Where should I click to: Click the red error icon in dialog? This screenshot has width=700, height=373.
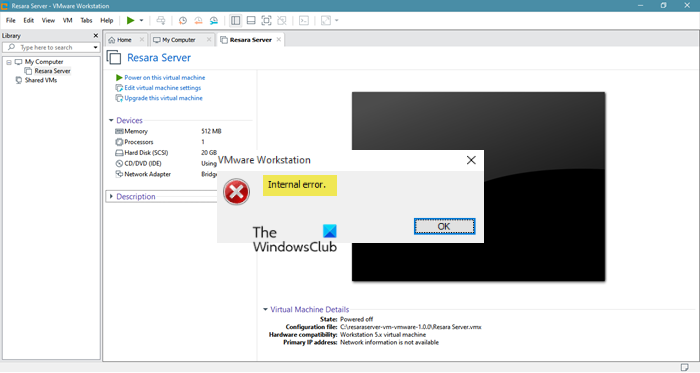coord(236,192)
